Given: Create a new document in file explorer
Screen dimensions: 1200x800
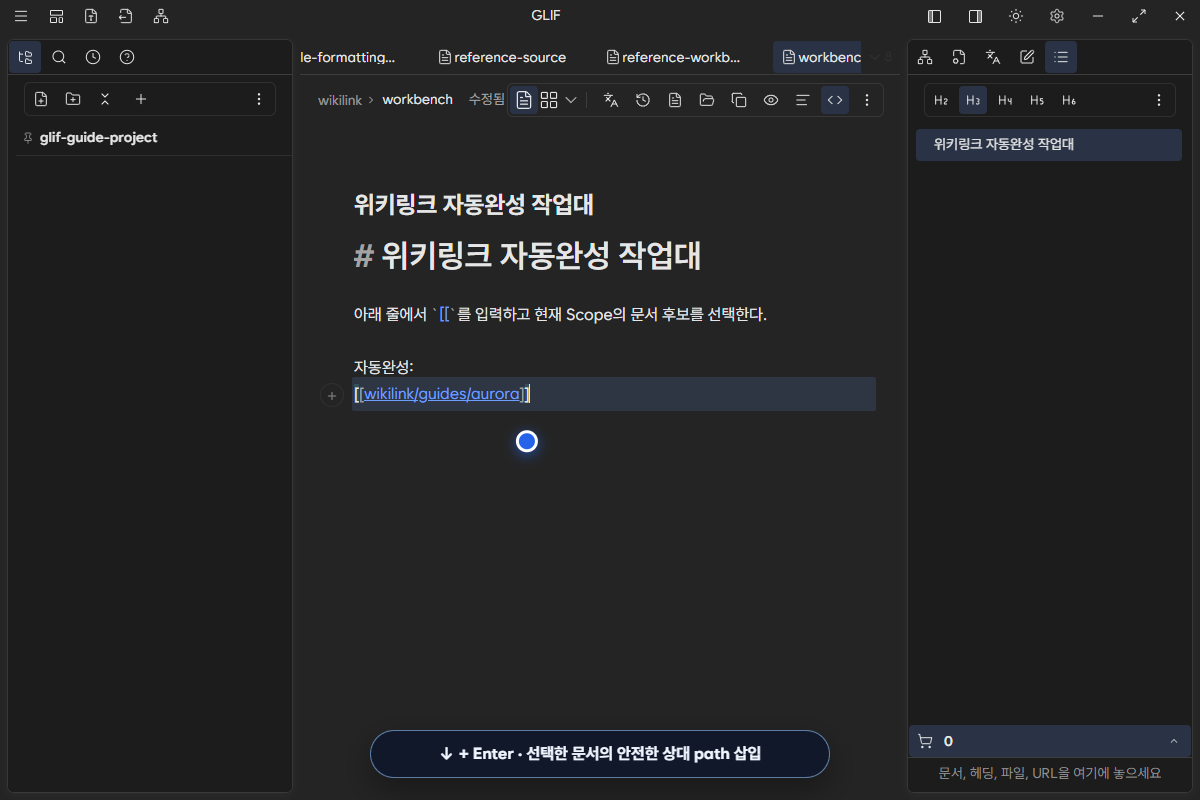Looking at the screenshot, I should pyautogui.click(x=41, y=99).
